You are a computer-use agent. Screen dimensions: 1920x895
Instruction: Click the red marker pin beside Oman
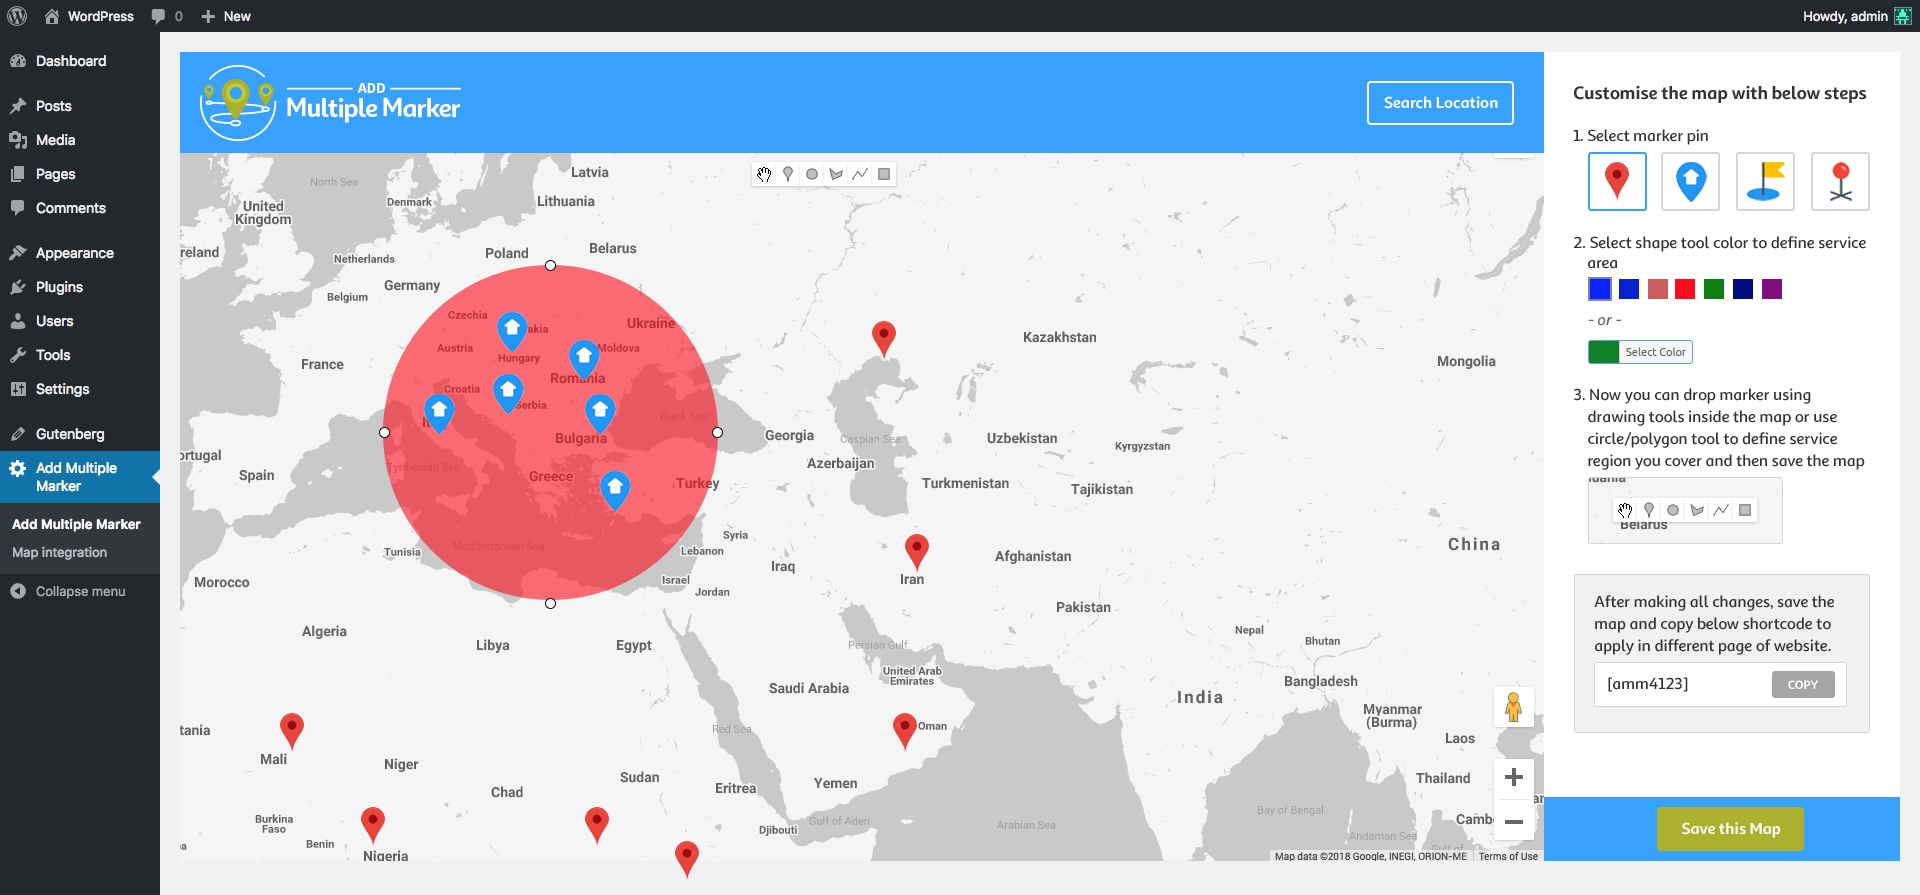905,730
